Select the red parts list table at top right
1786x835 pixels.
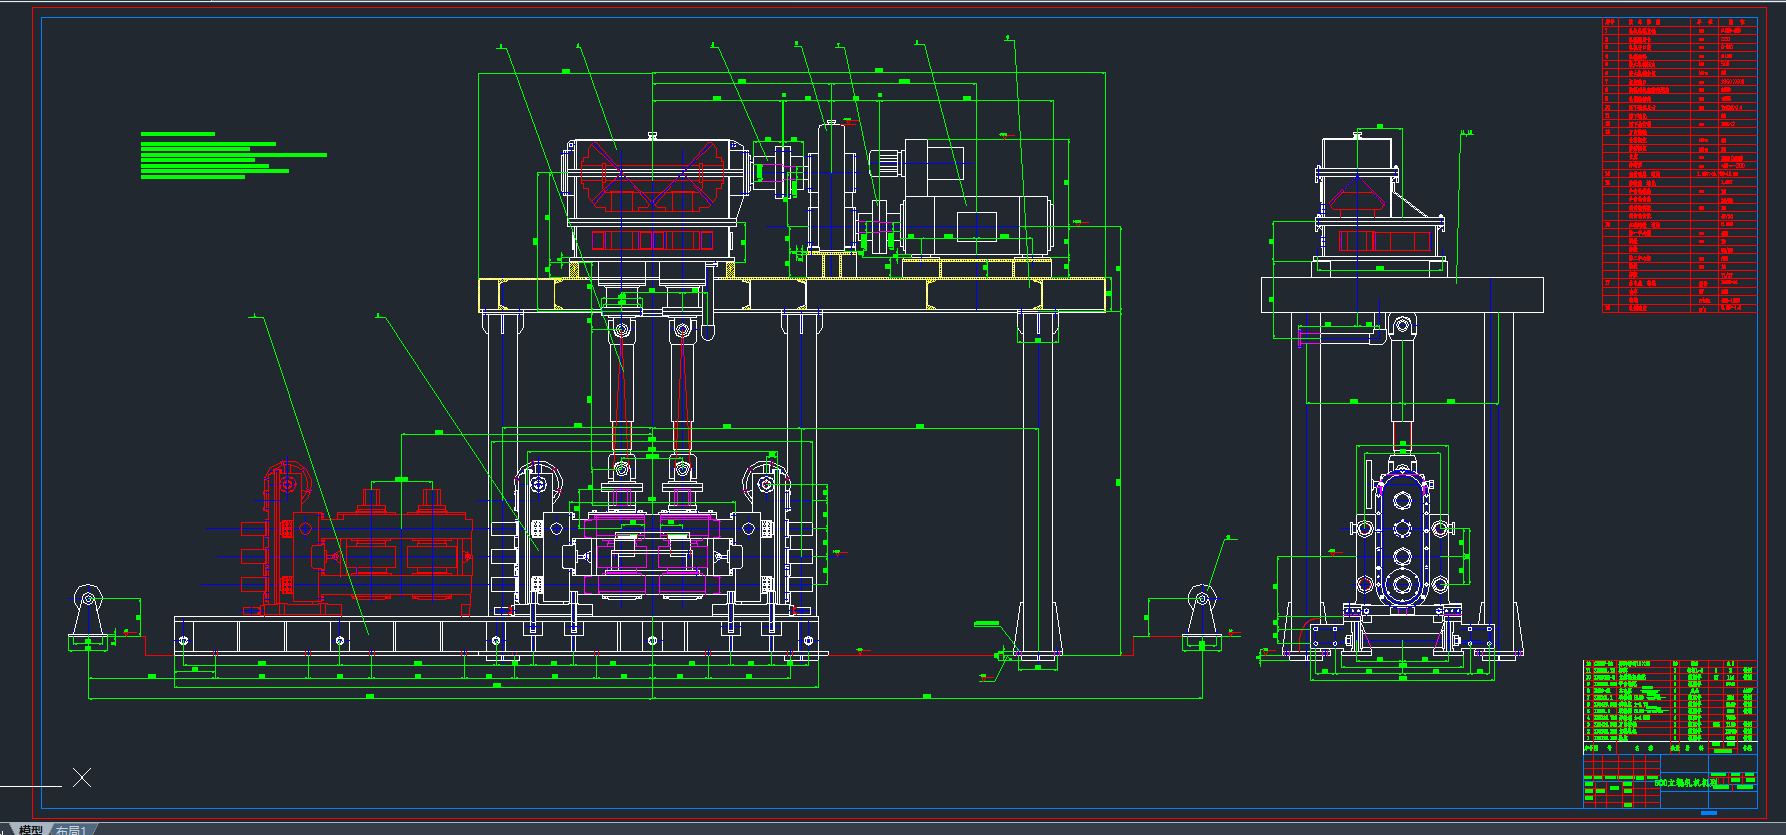pos(1679,165)
